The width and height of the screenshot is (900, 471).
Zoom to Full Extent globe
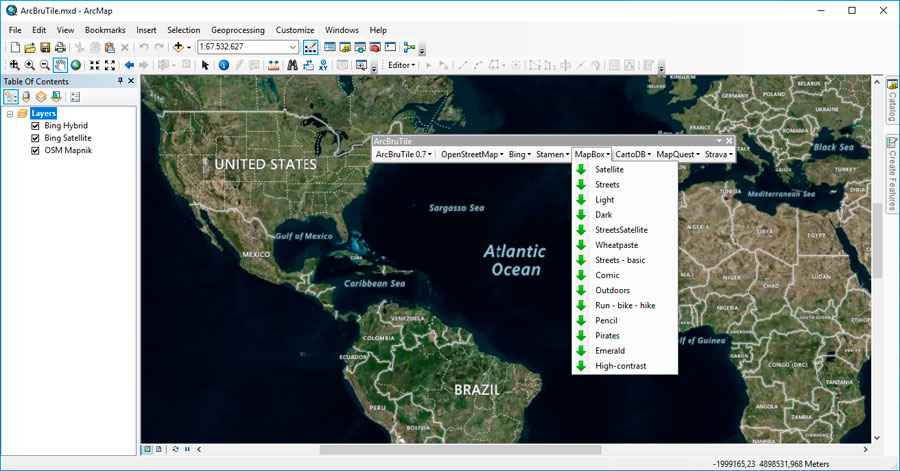click(75, 65)
